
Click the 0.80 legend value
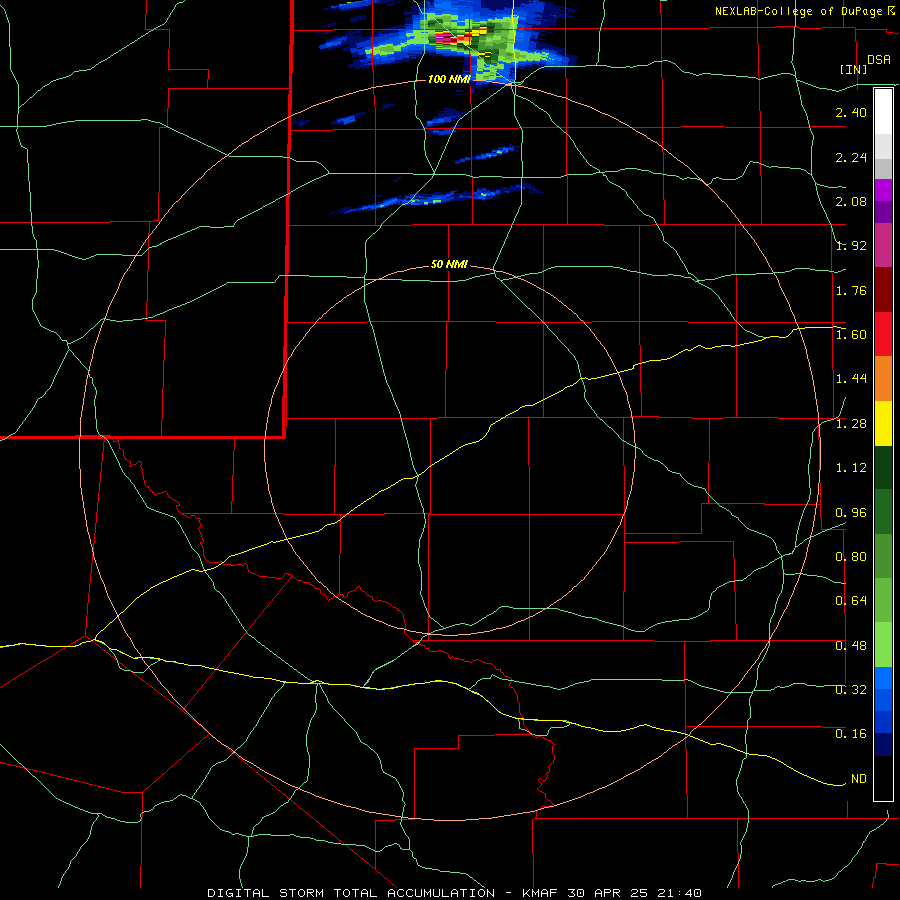[851, 557]
